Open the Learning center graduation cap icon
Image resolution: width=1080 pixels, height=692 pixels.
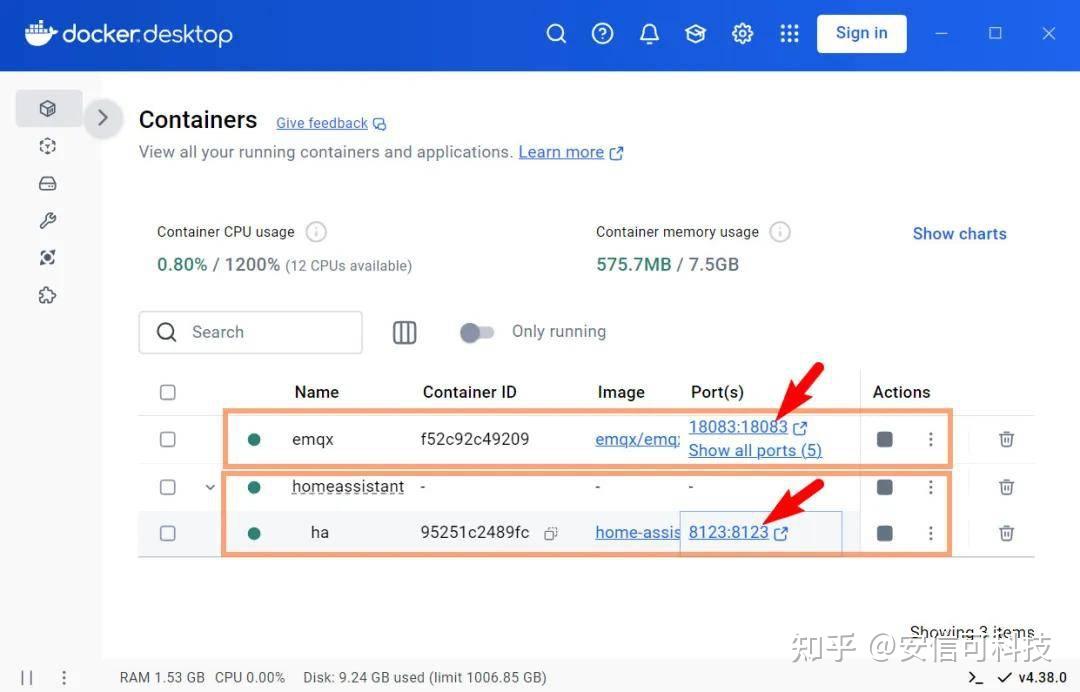pos(696,33)
